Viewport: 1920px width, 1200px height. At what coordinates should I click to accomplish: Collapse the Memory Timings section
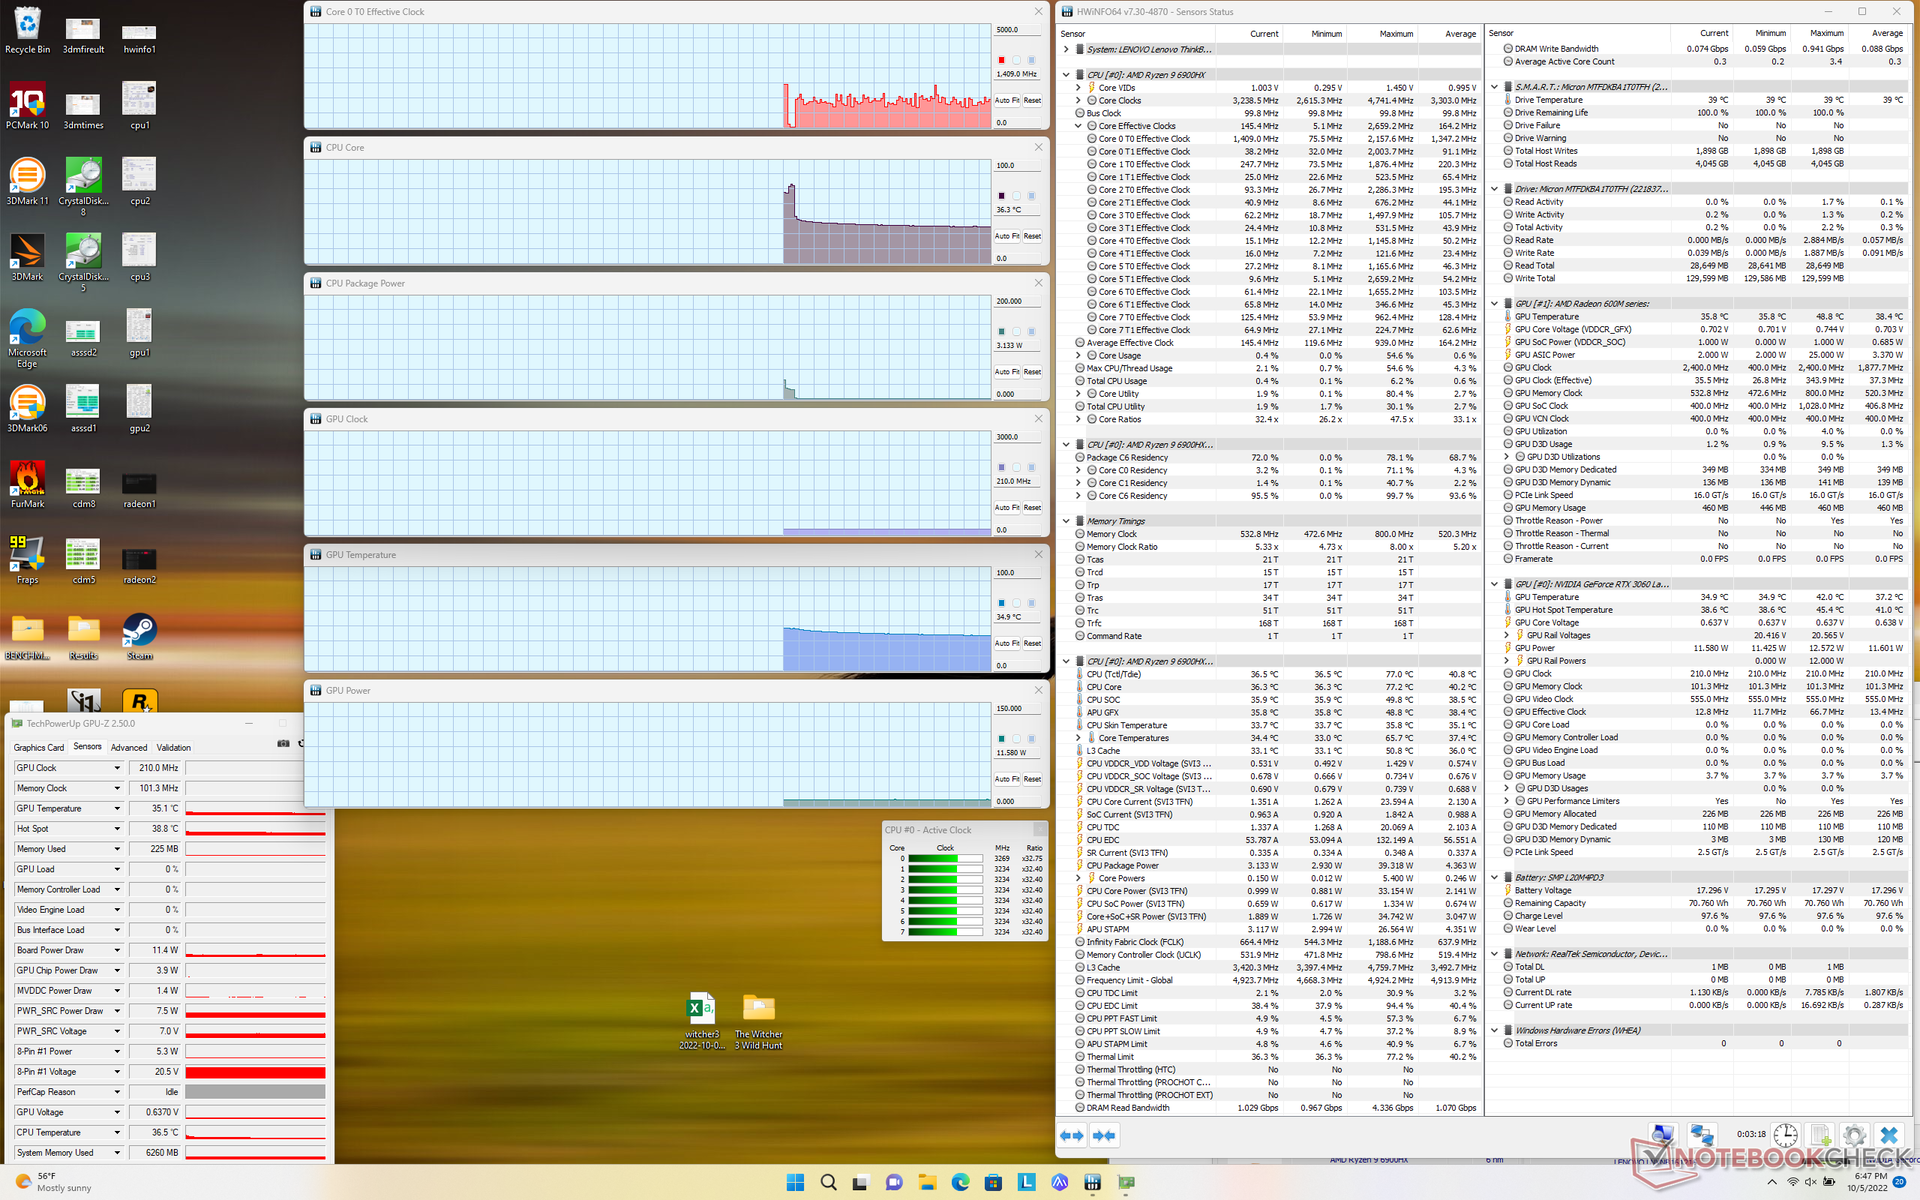click(x=1067, y=521)
